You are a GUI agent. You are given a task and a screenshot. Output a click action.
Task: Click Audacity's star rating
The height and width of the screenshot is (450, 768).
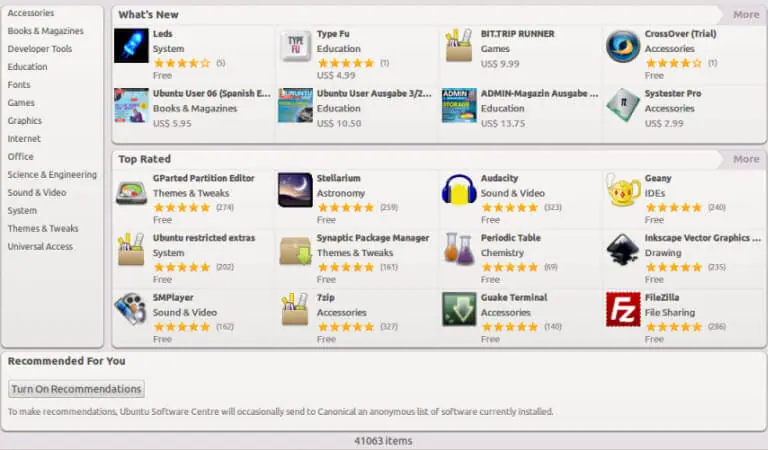coord(509,208)
